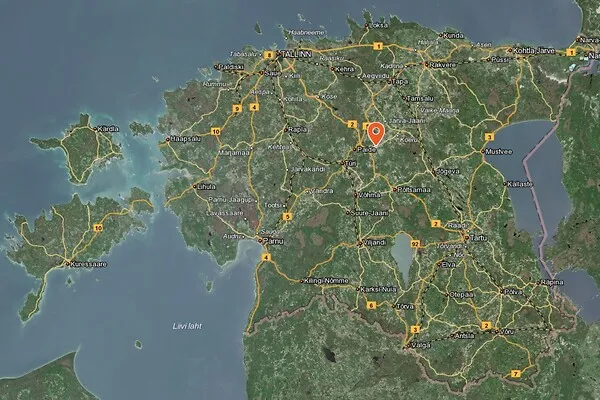The width and height of the screenshot is (600, 400).
Task: Click the route 6 shield near Tõrva
Action: point(371,305)
